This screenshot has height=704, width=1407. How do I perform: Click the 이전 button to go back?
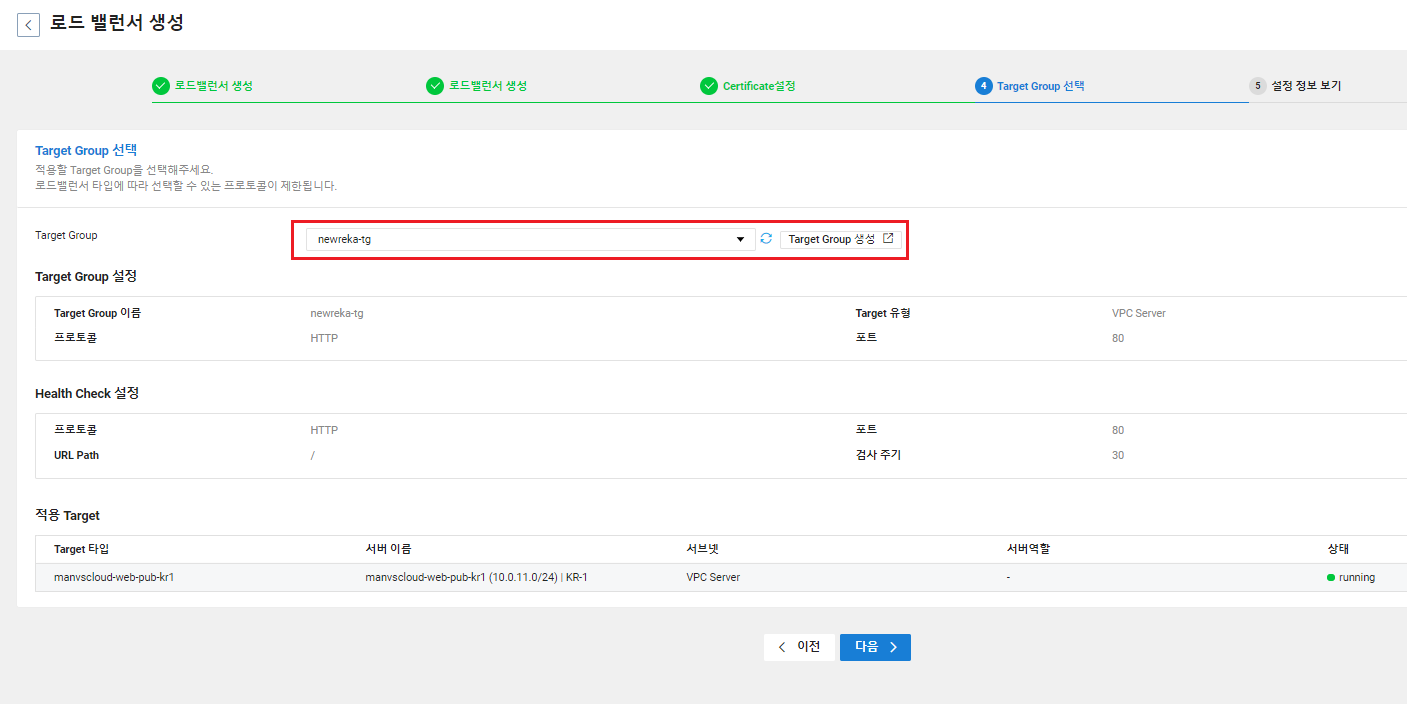[799, 647]
